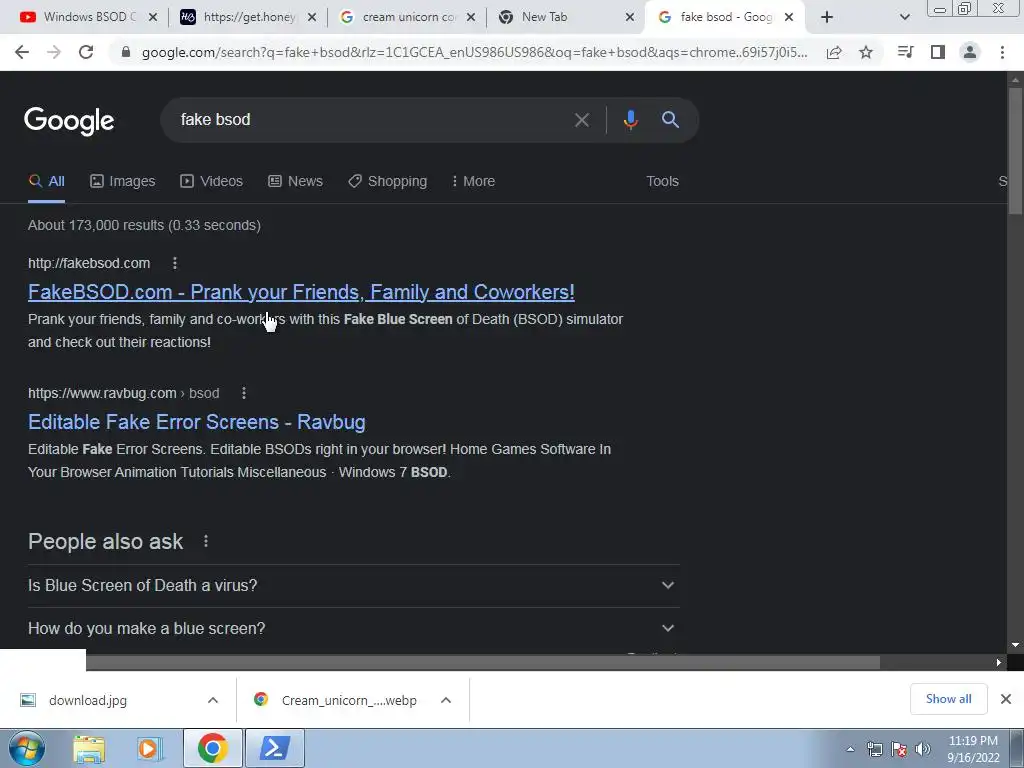Image resolution: width=1024 pixels, height=768 pixels.
Task: Expand 'How do you make a blue screen?'
Action: (x=353, y=628)
